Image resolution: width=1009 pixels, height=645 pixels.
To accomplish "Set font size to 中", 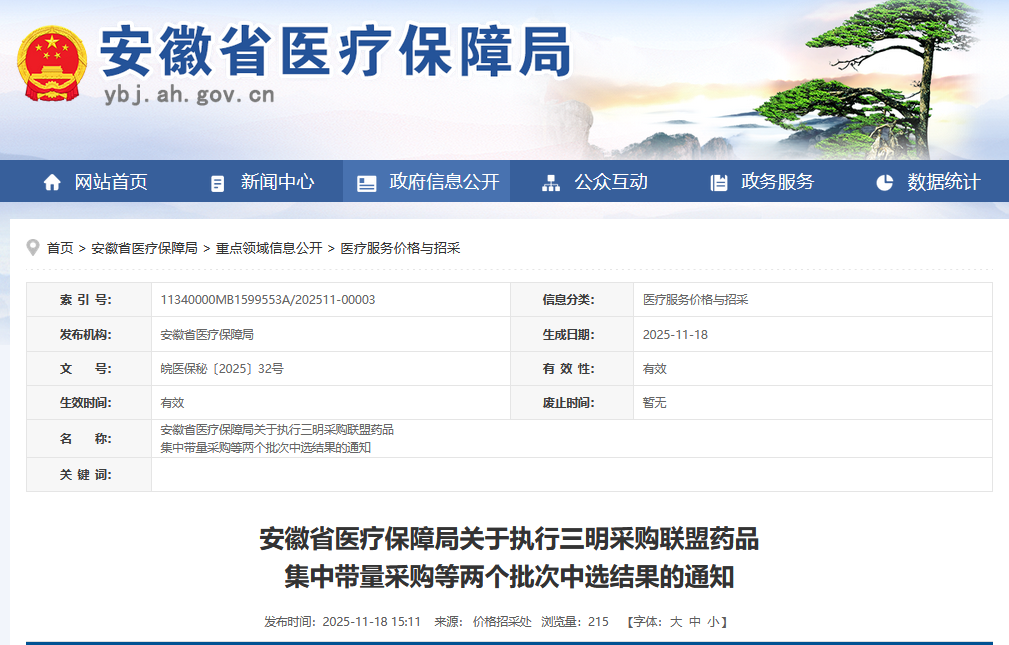I will point(695,621).
